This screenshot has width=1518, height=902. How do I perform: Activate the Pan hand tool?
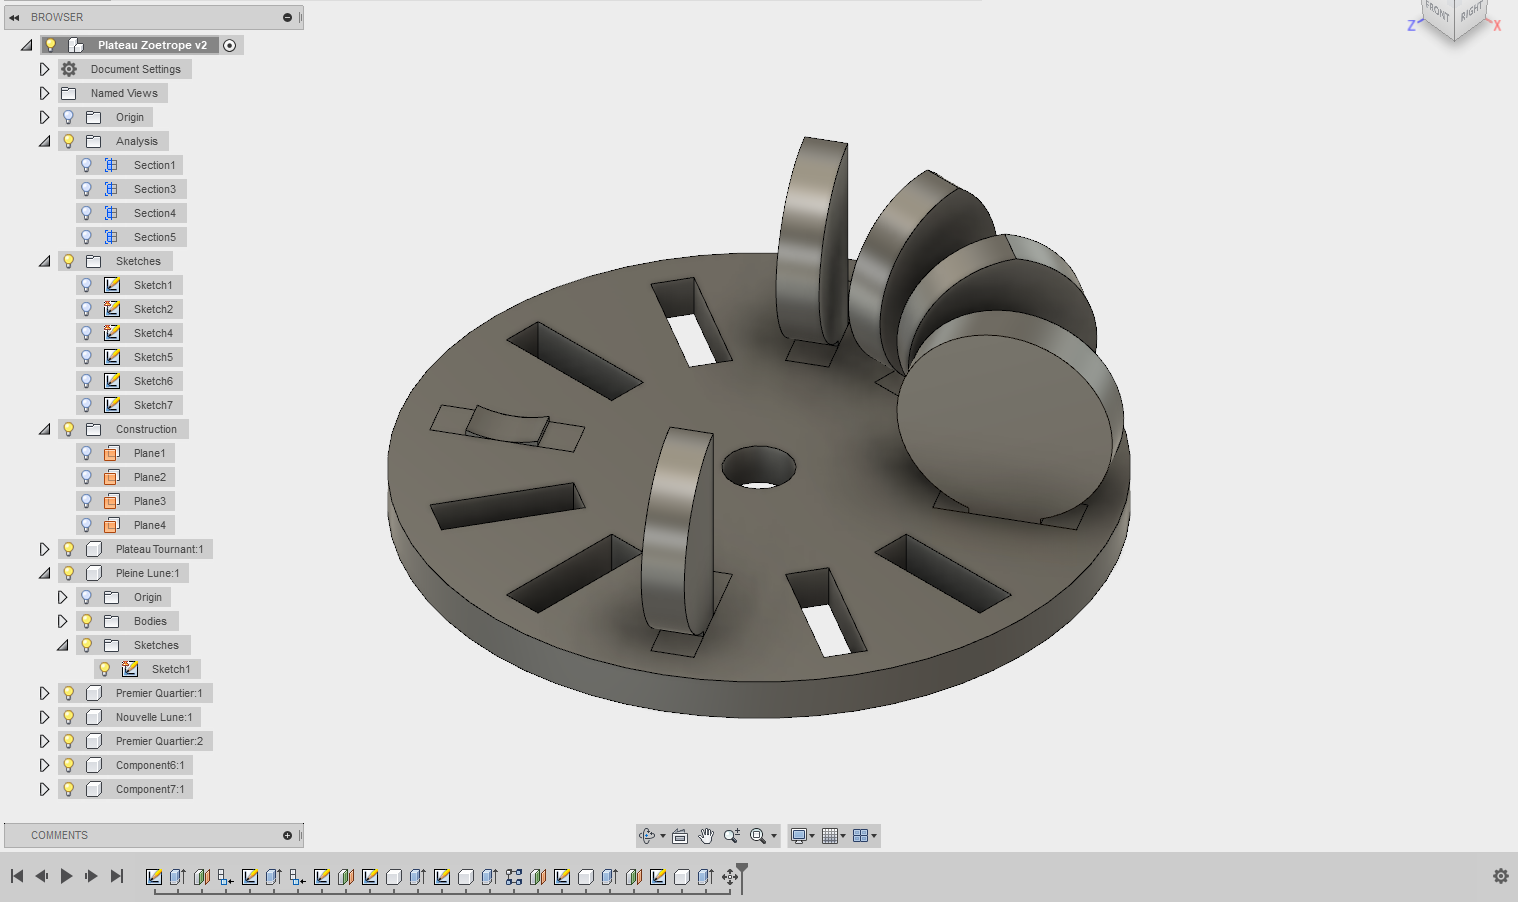tap(706, 836)
